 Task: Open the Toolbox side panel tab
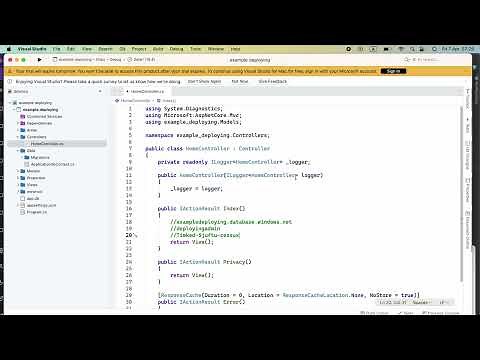(x=468, y=99)
